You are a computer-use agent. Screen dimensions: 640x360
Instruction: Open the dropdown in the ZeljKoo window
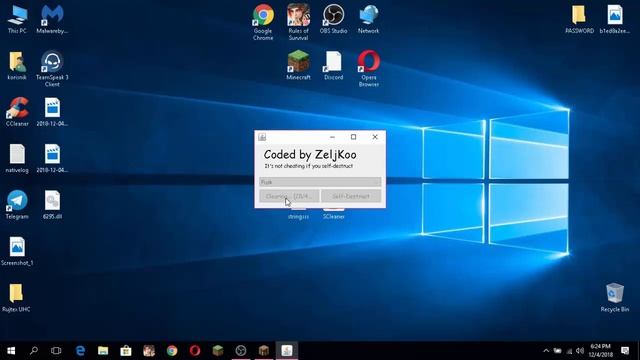(x=320, y=182)
